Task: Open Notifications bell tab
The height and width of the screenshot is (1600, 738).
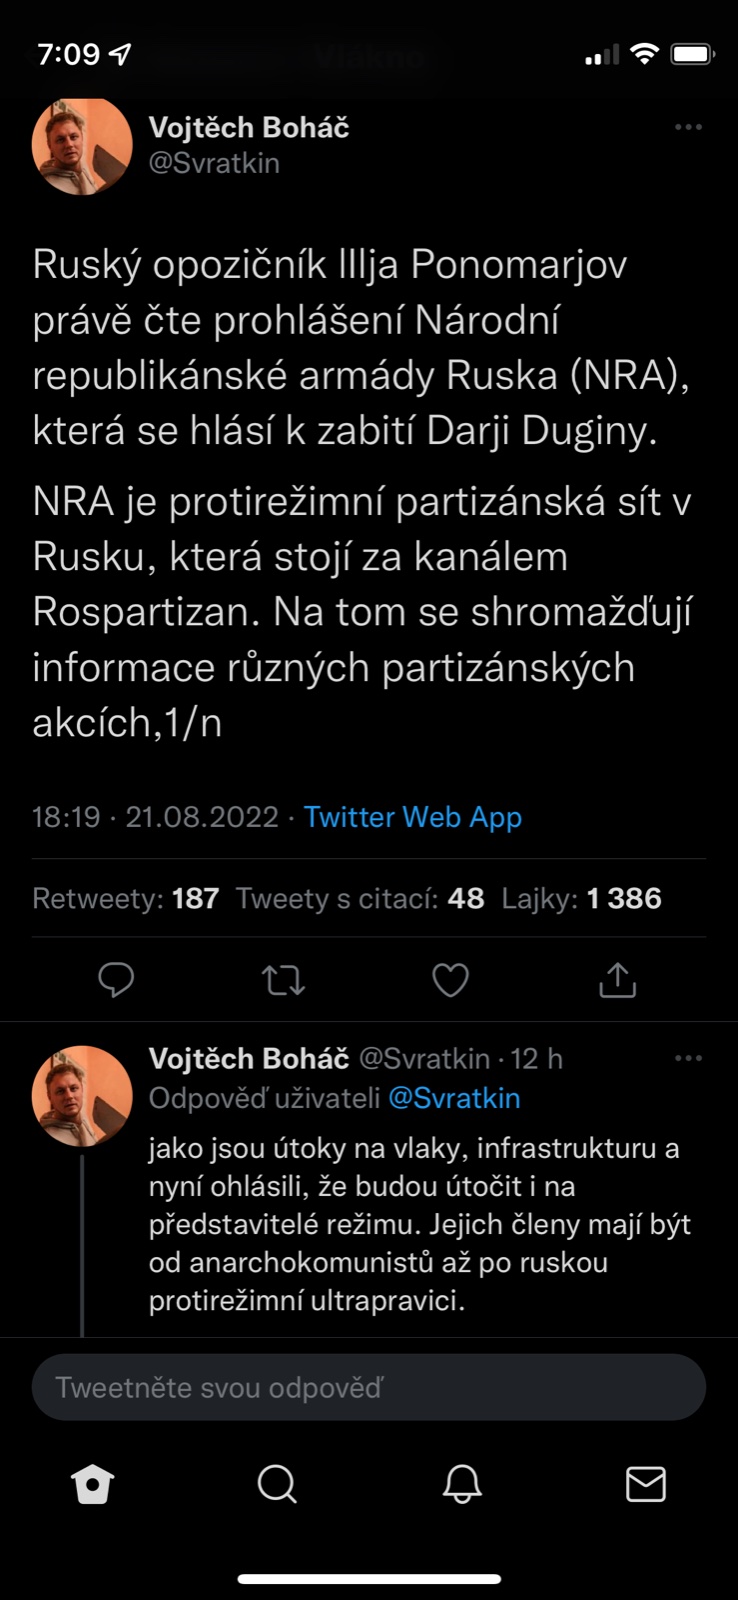Action: pyautogui.click(x=462, y=1484)
